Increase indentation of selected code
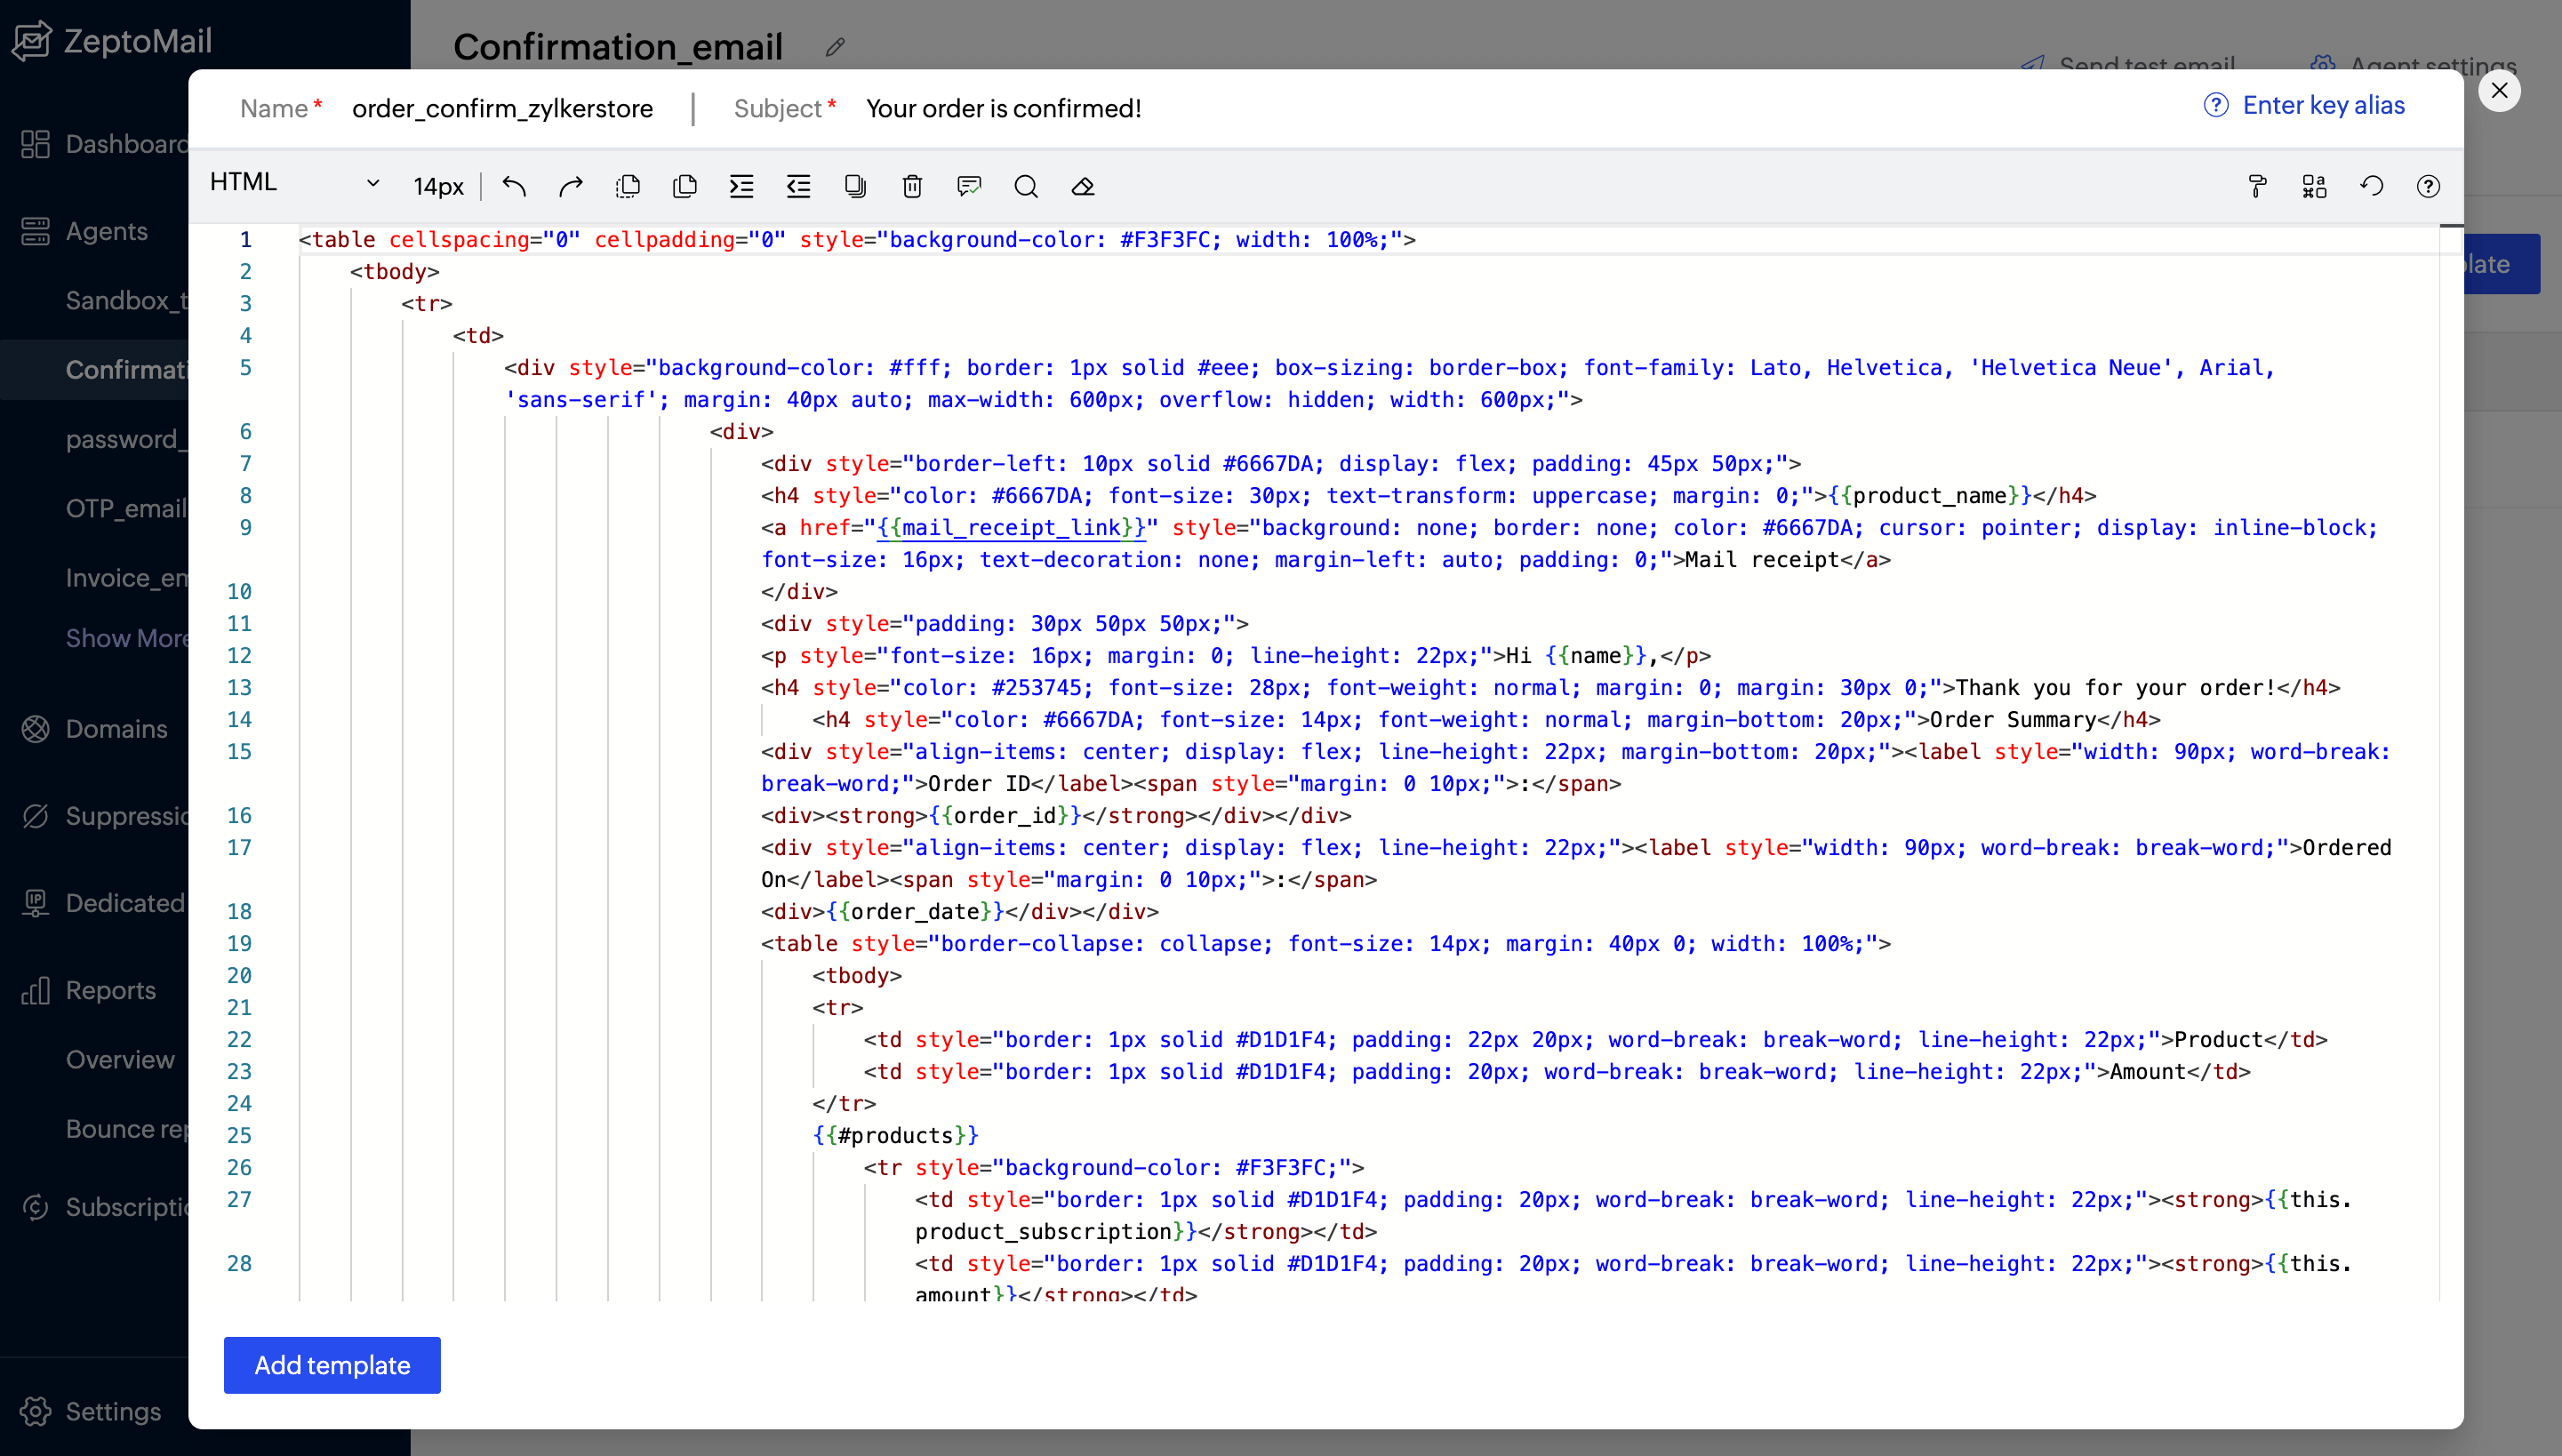 pyautogui.click(x=741, y=186)
